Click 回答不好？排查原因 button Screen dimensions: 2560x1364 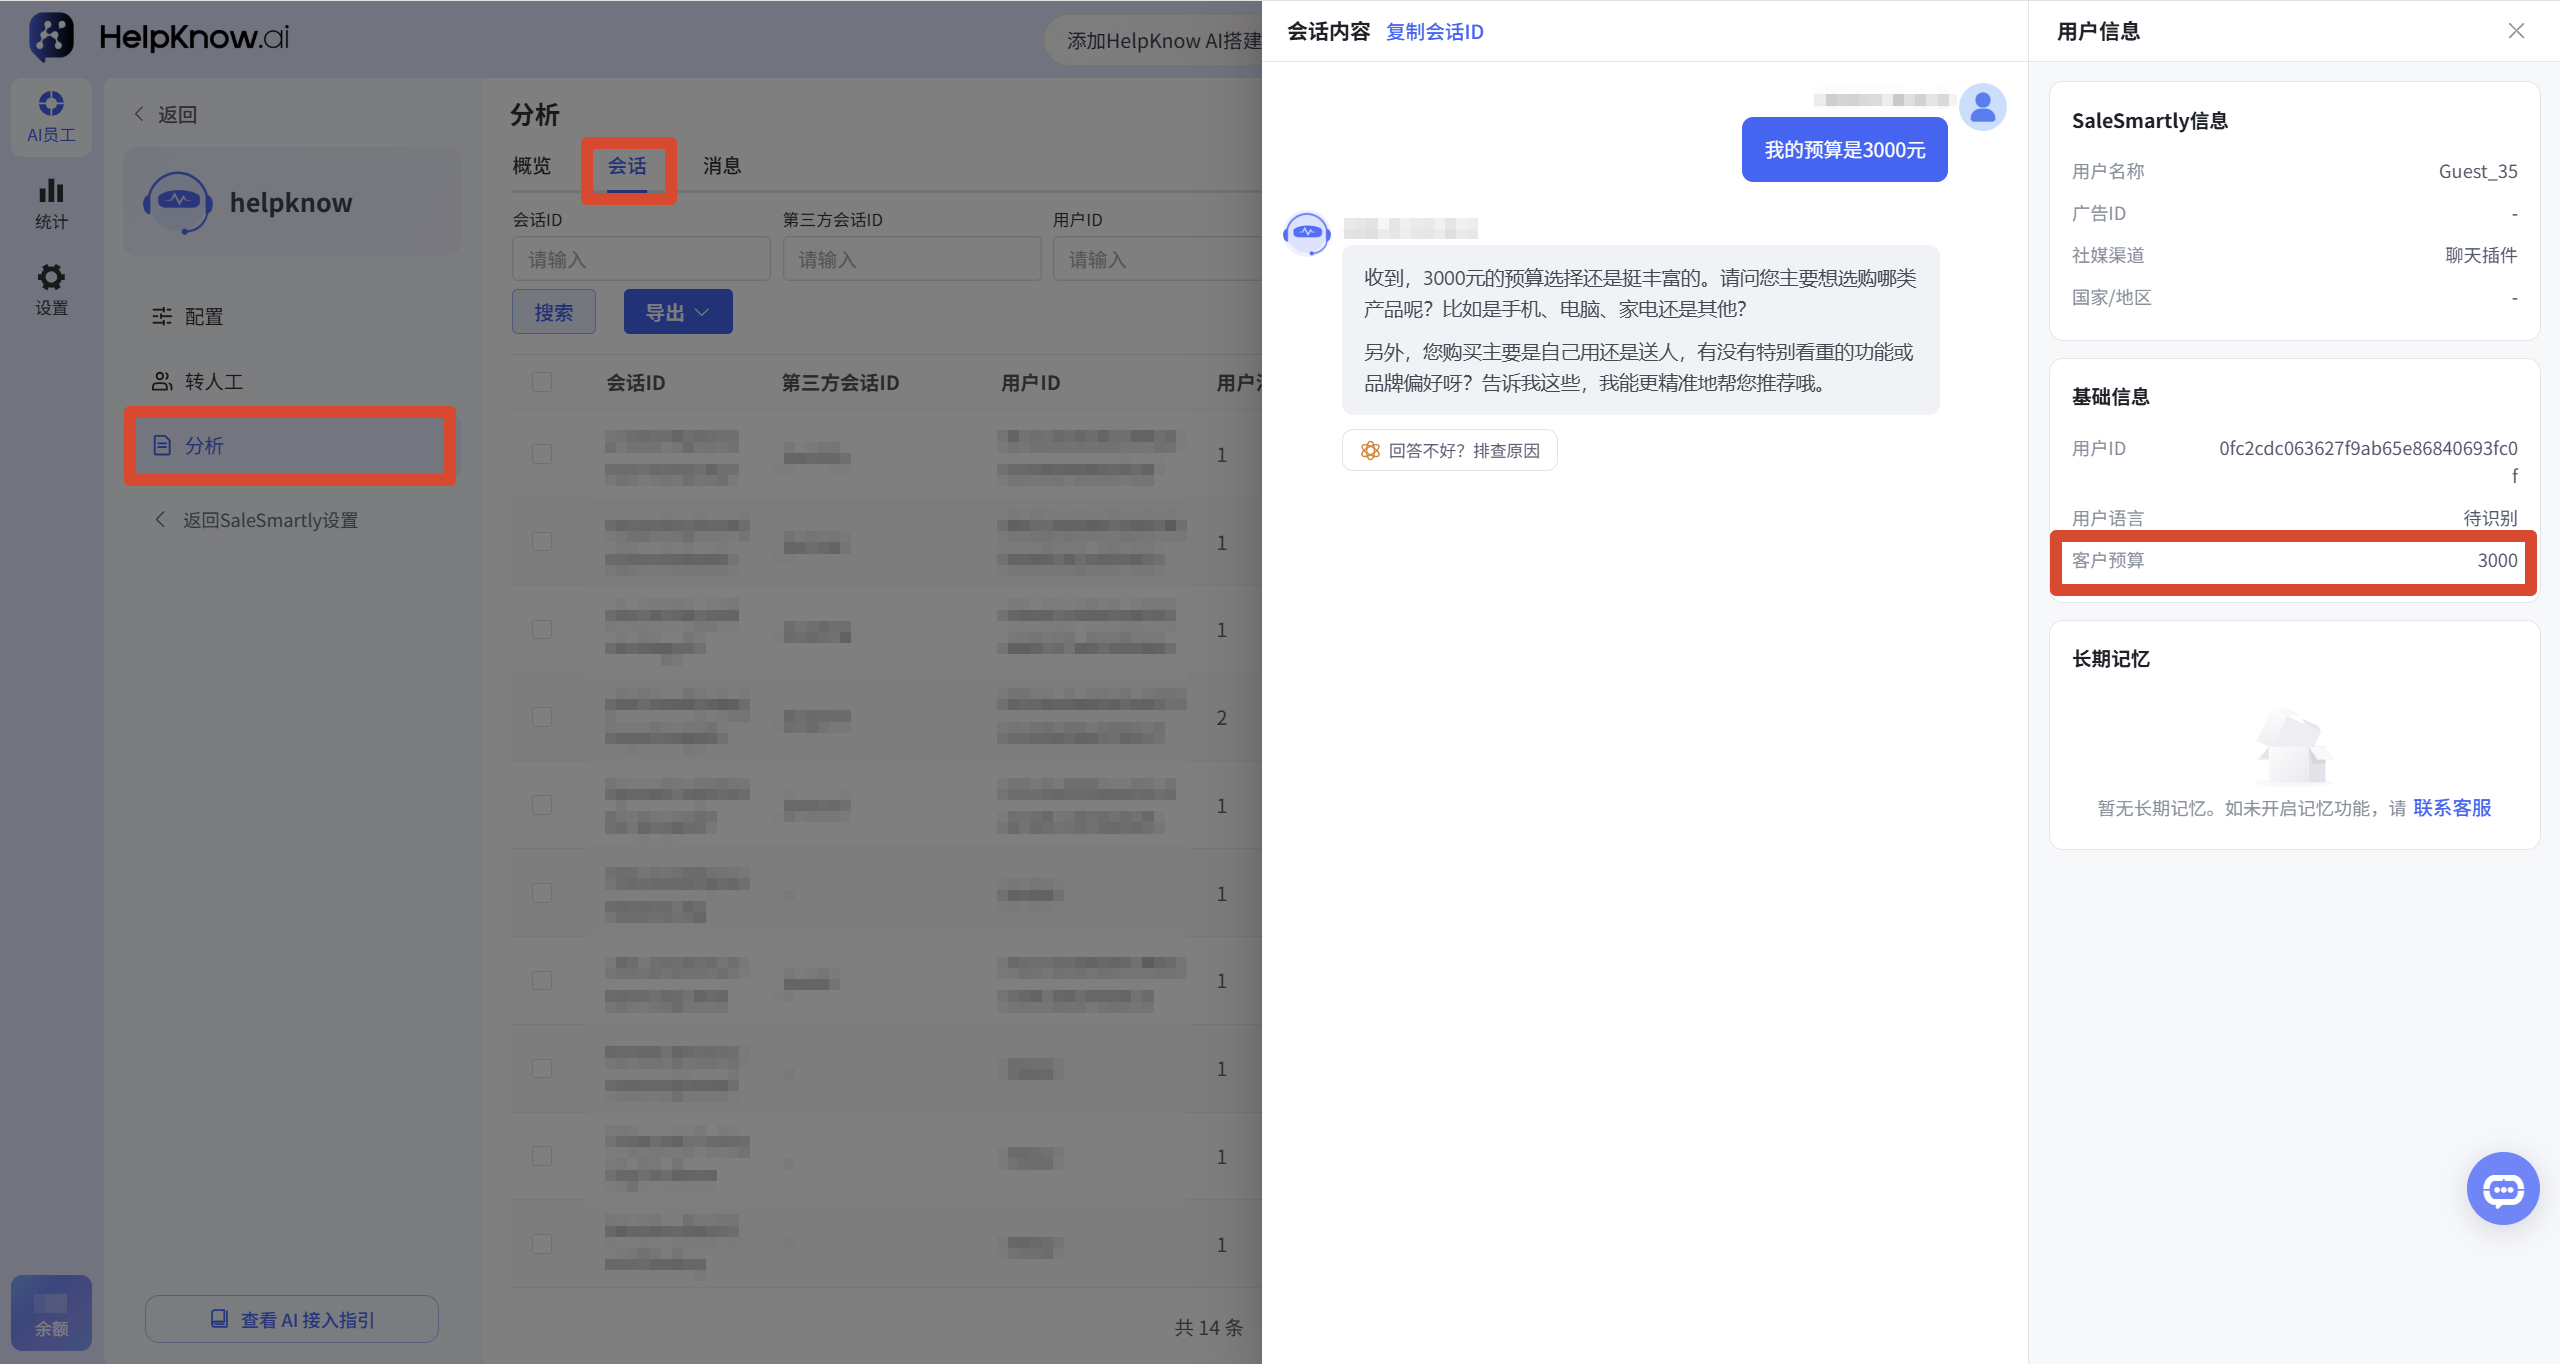(x=1449, y=450)
